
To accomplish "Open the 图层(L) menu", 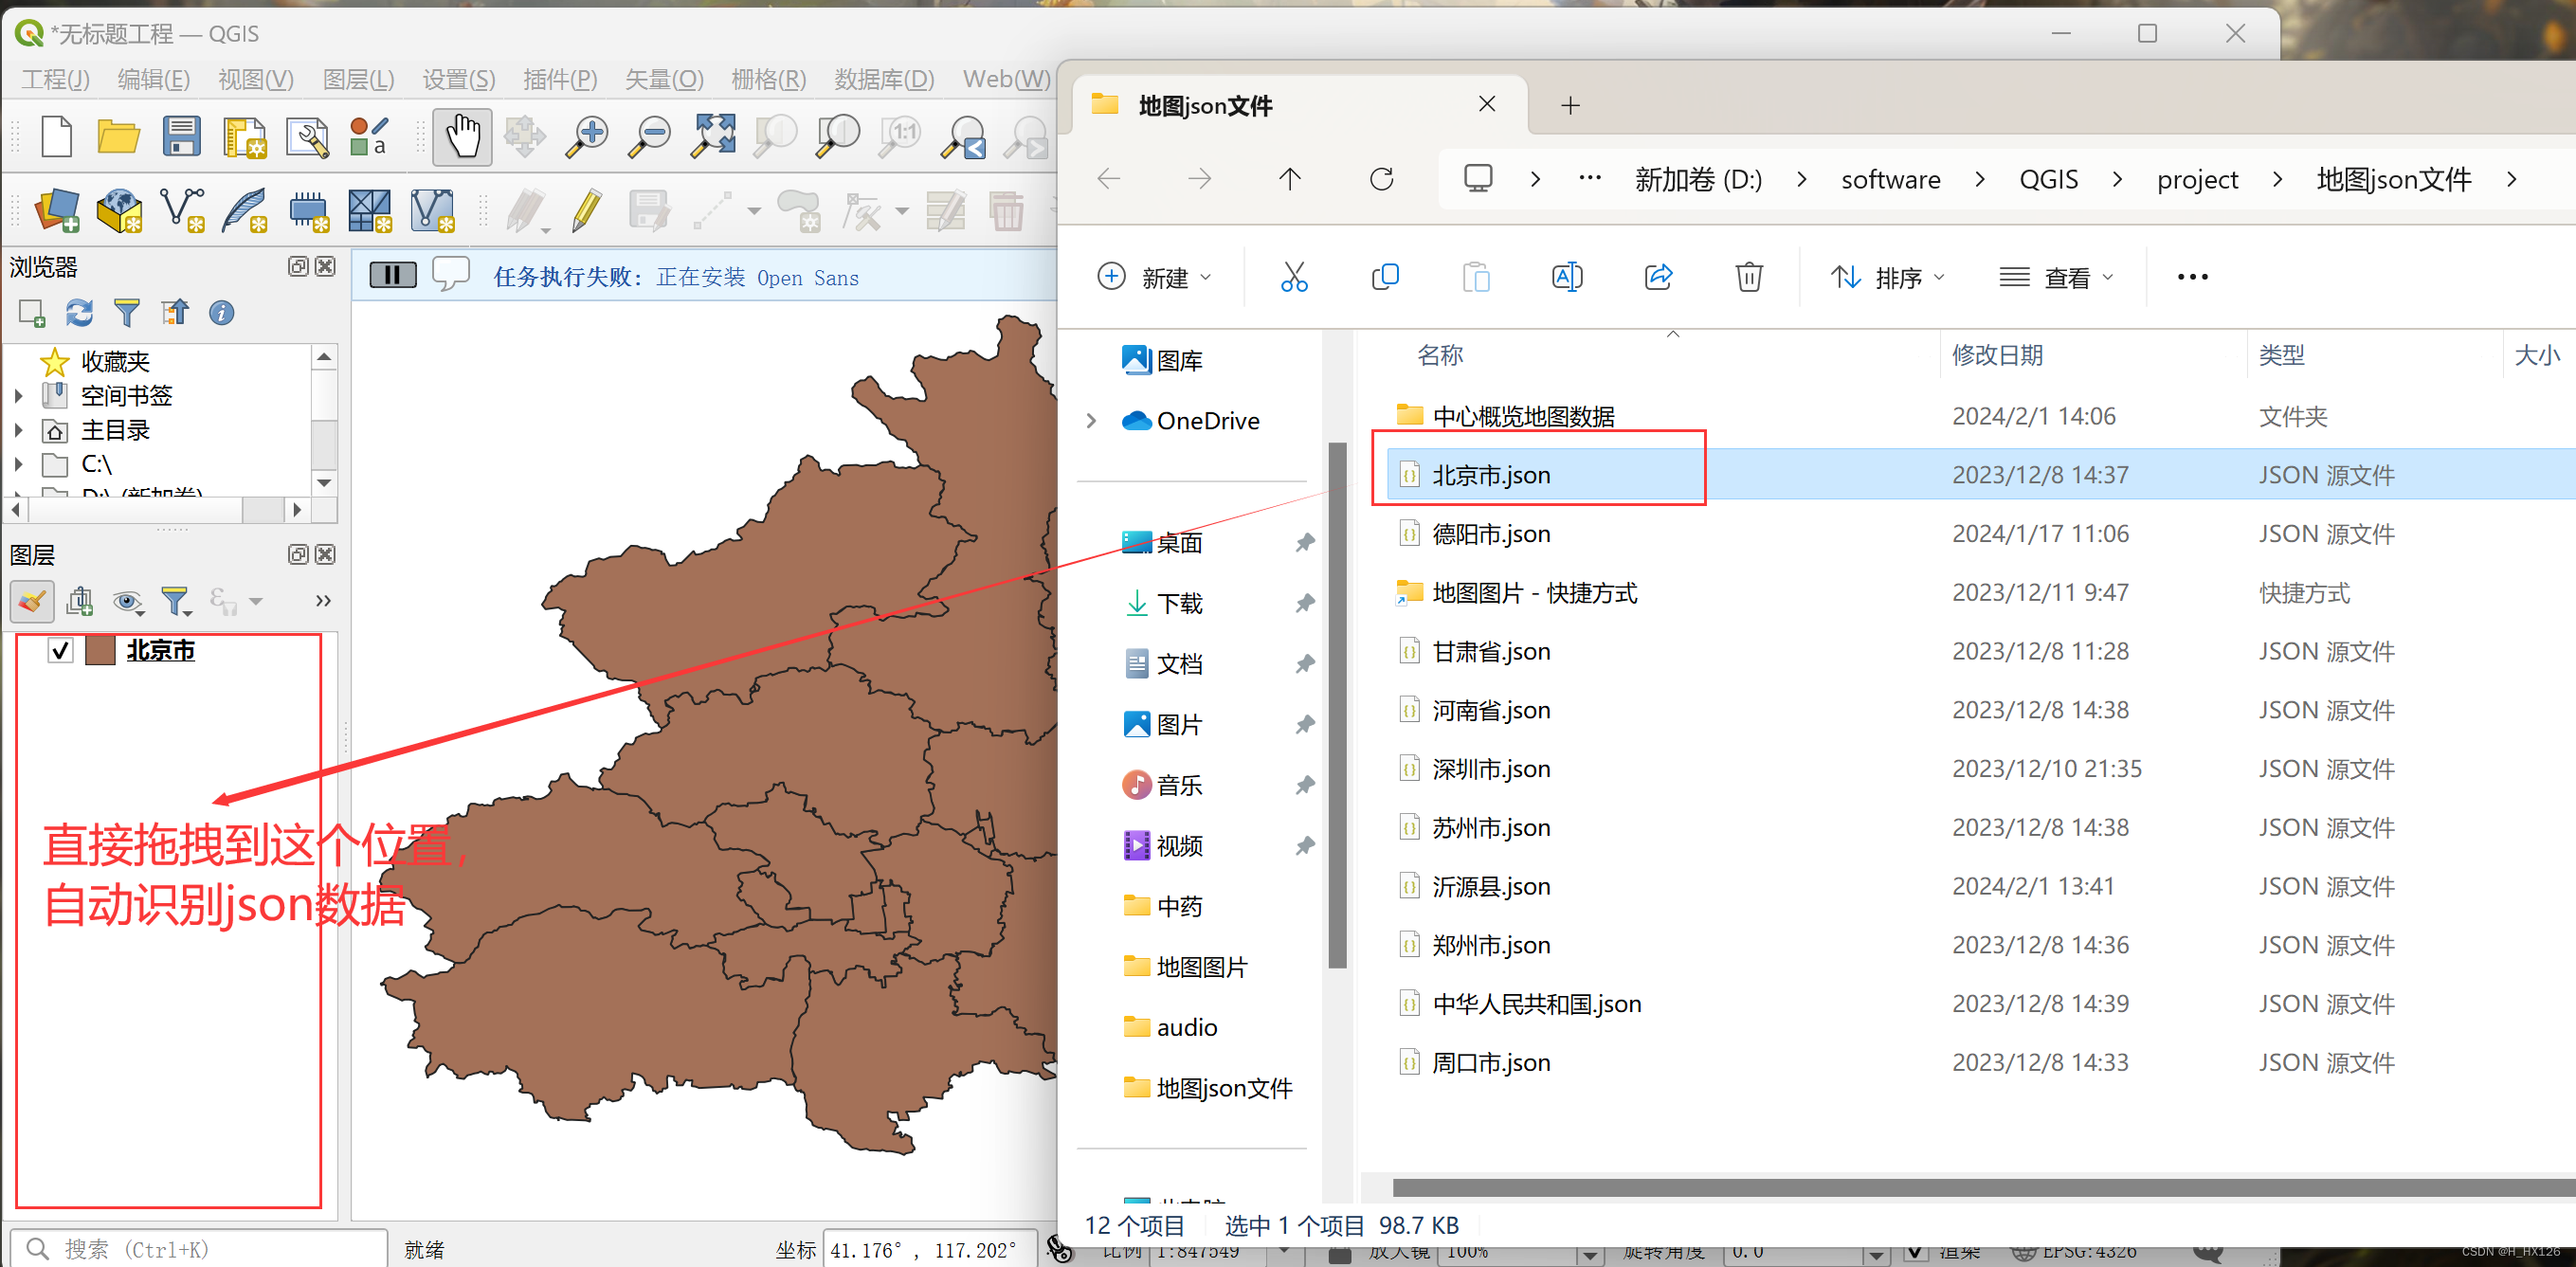I will point(358,79).
